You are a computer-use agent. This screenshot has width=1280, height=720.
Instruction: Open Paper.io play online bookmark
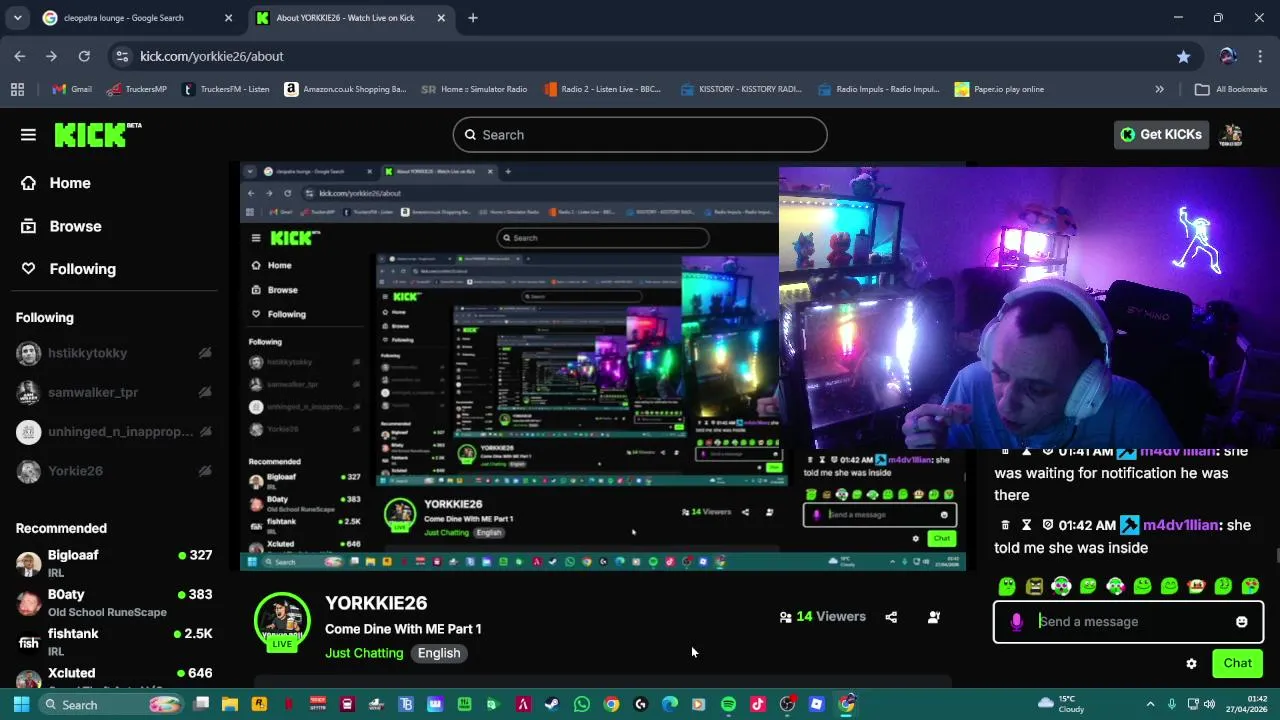click(999, 89)
